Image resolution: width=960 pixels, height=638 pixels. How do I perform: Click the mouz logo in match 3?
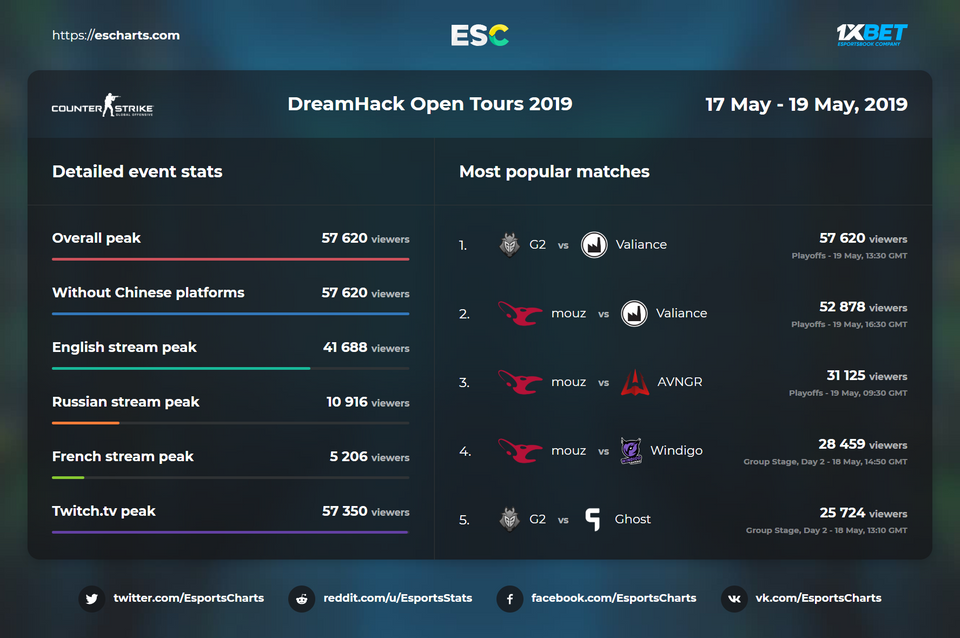pos(520,382)
